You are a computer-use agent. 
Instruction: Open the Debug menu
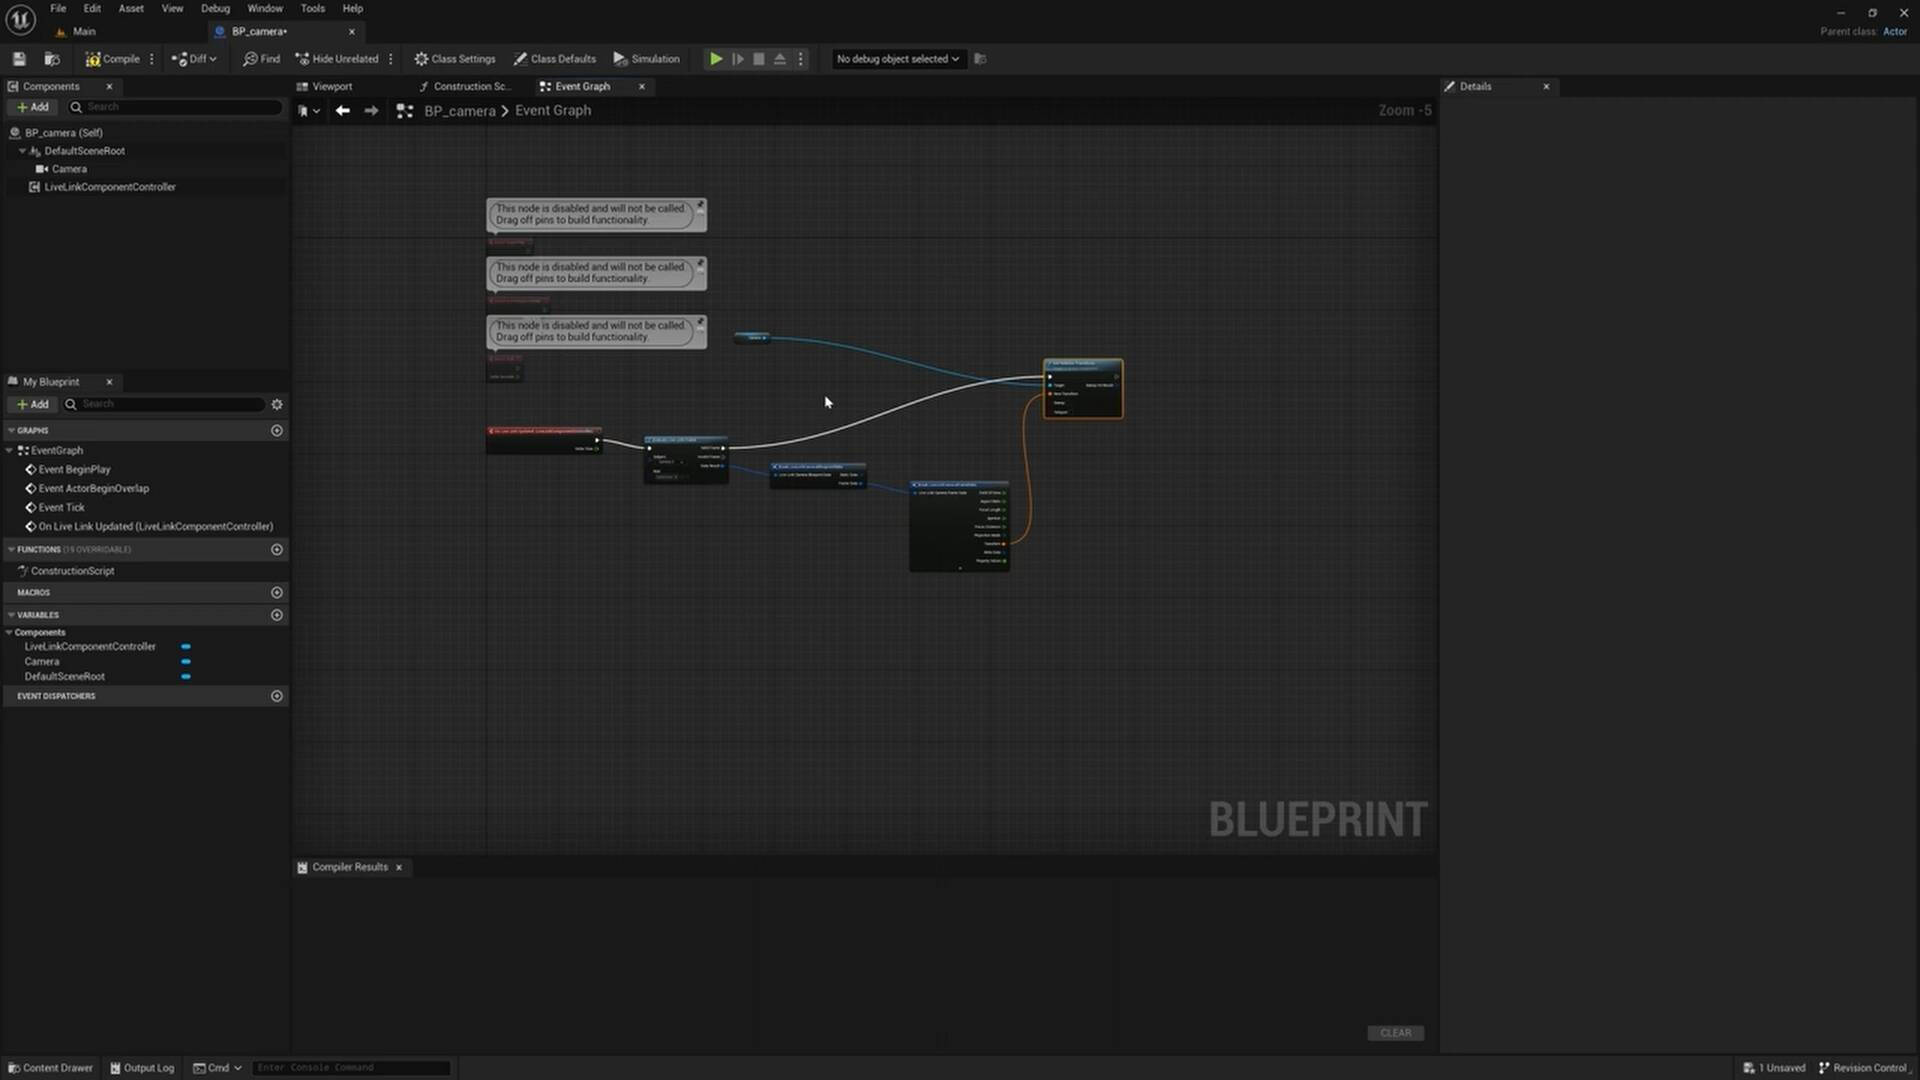[215, 8]
